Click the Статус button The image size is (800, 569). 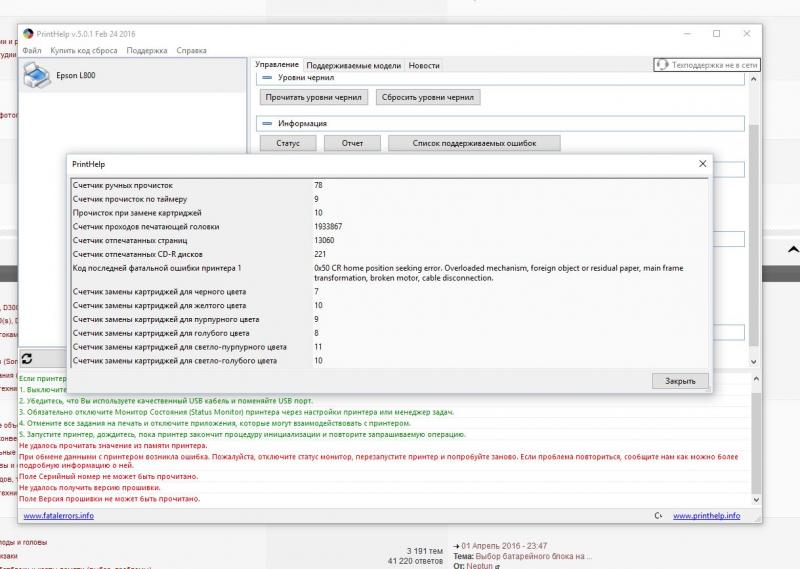(x=288, y=143)
